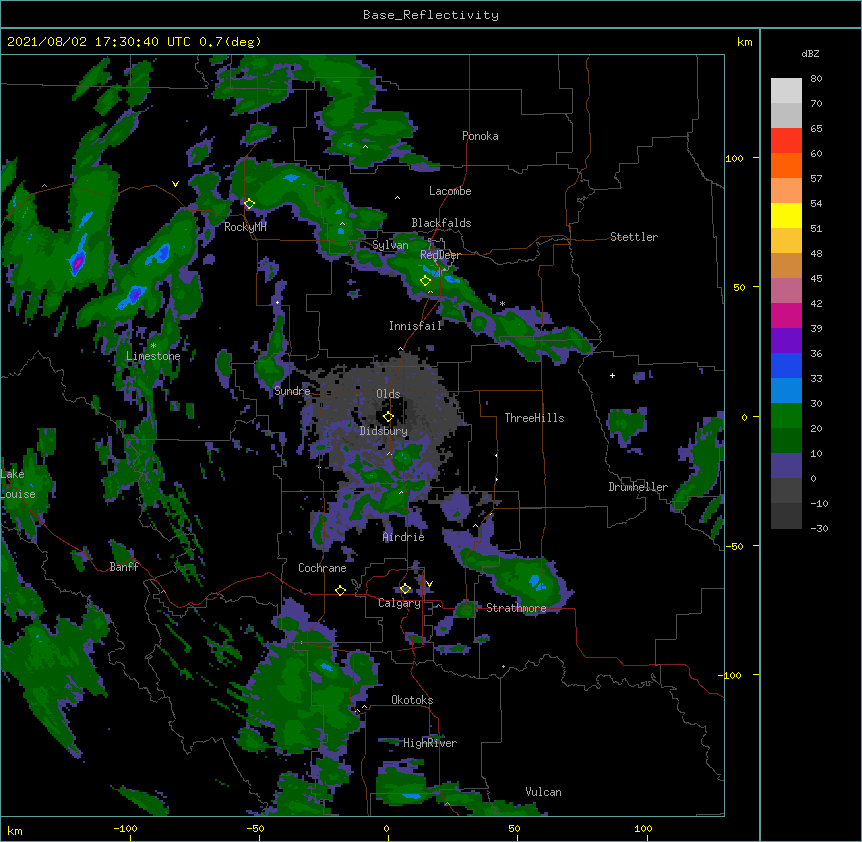
Task: Click the yellow station marker at Calgary
Action: coord(405,589)
